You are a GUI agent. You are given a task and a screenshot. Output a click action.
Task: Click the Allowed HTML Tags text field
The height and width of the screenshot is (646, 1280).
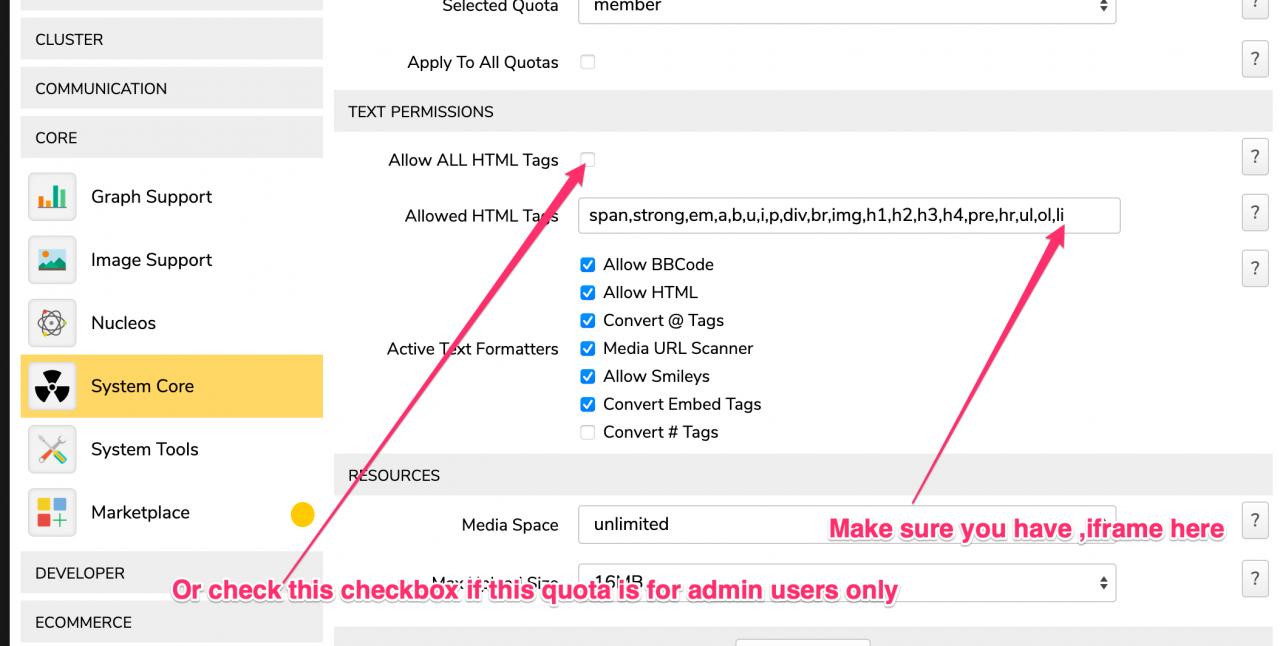click(x=849, y=215)
